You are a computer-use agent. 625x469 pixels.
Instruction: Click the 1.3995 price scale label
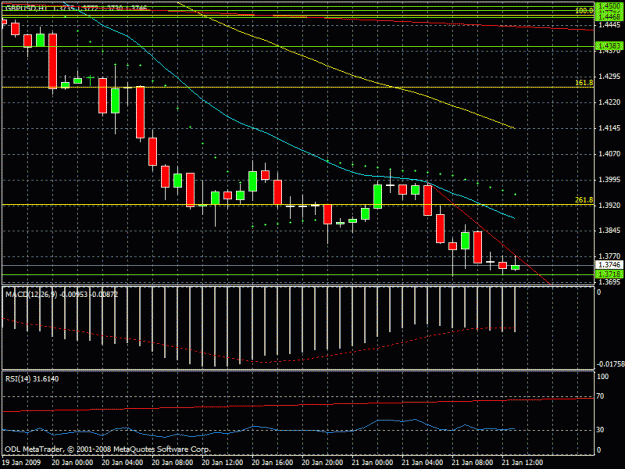[x=609, y=180]
